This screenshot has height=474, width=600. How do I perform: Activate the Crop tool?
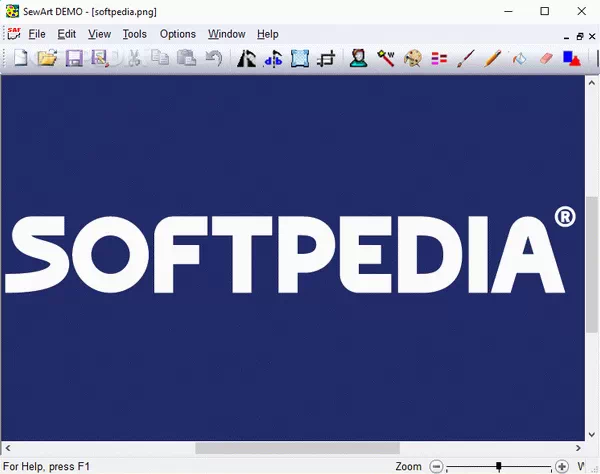(x=326, y=59)
